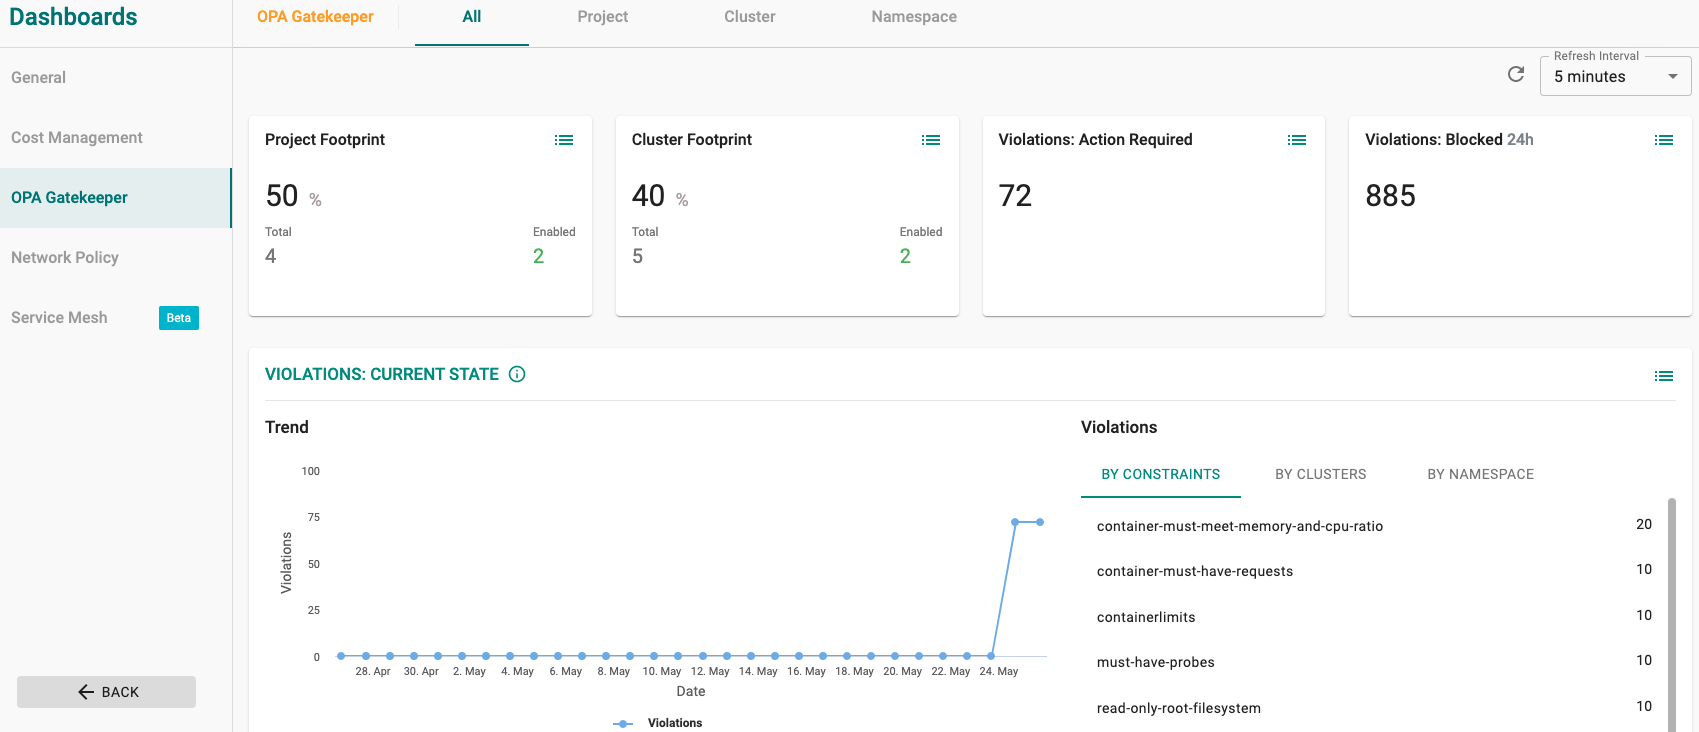Click the refresh icon near Refresh Interval
The image size is (1699, 732).
pyautogui.click(x=1516, y=74)
